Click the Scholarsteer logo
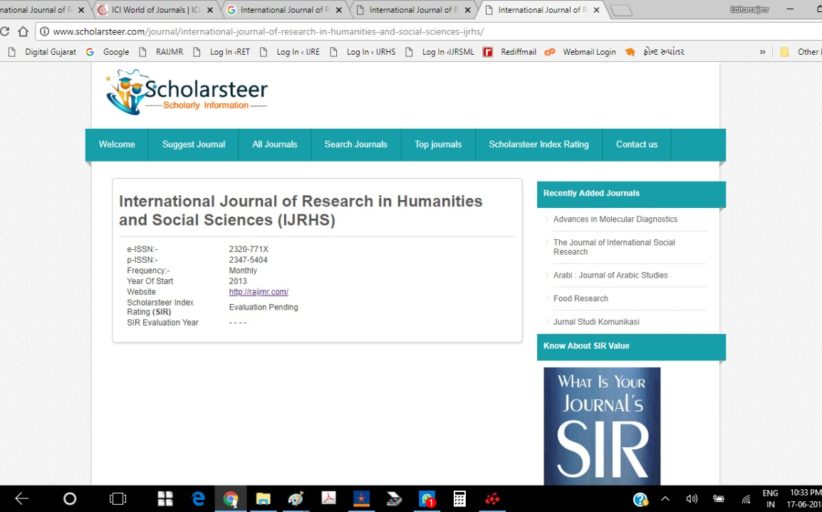822x512 pixels. click(187, 92)
